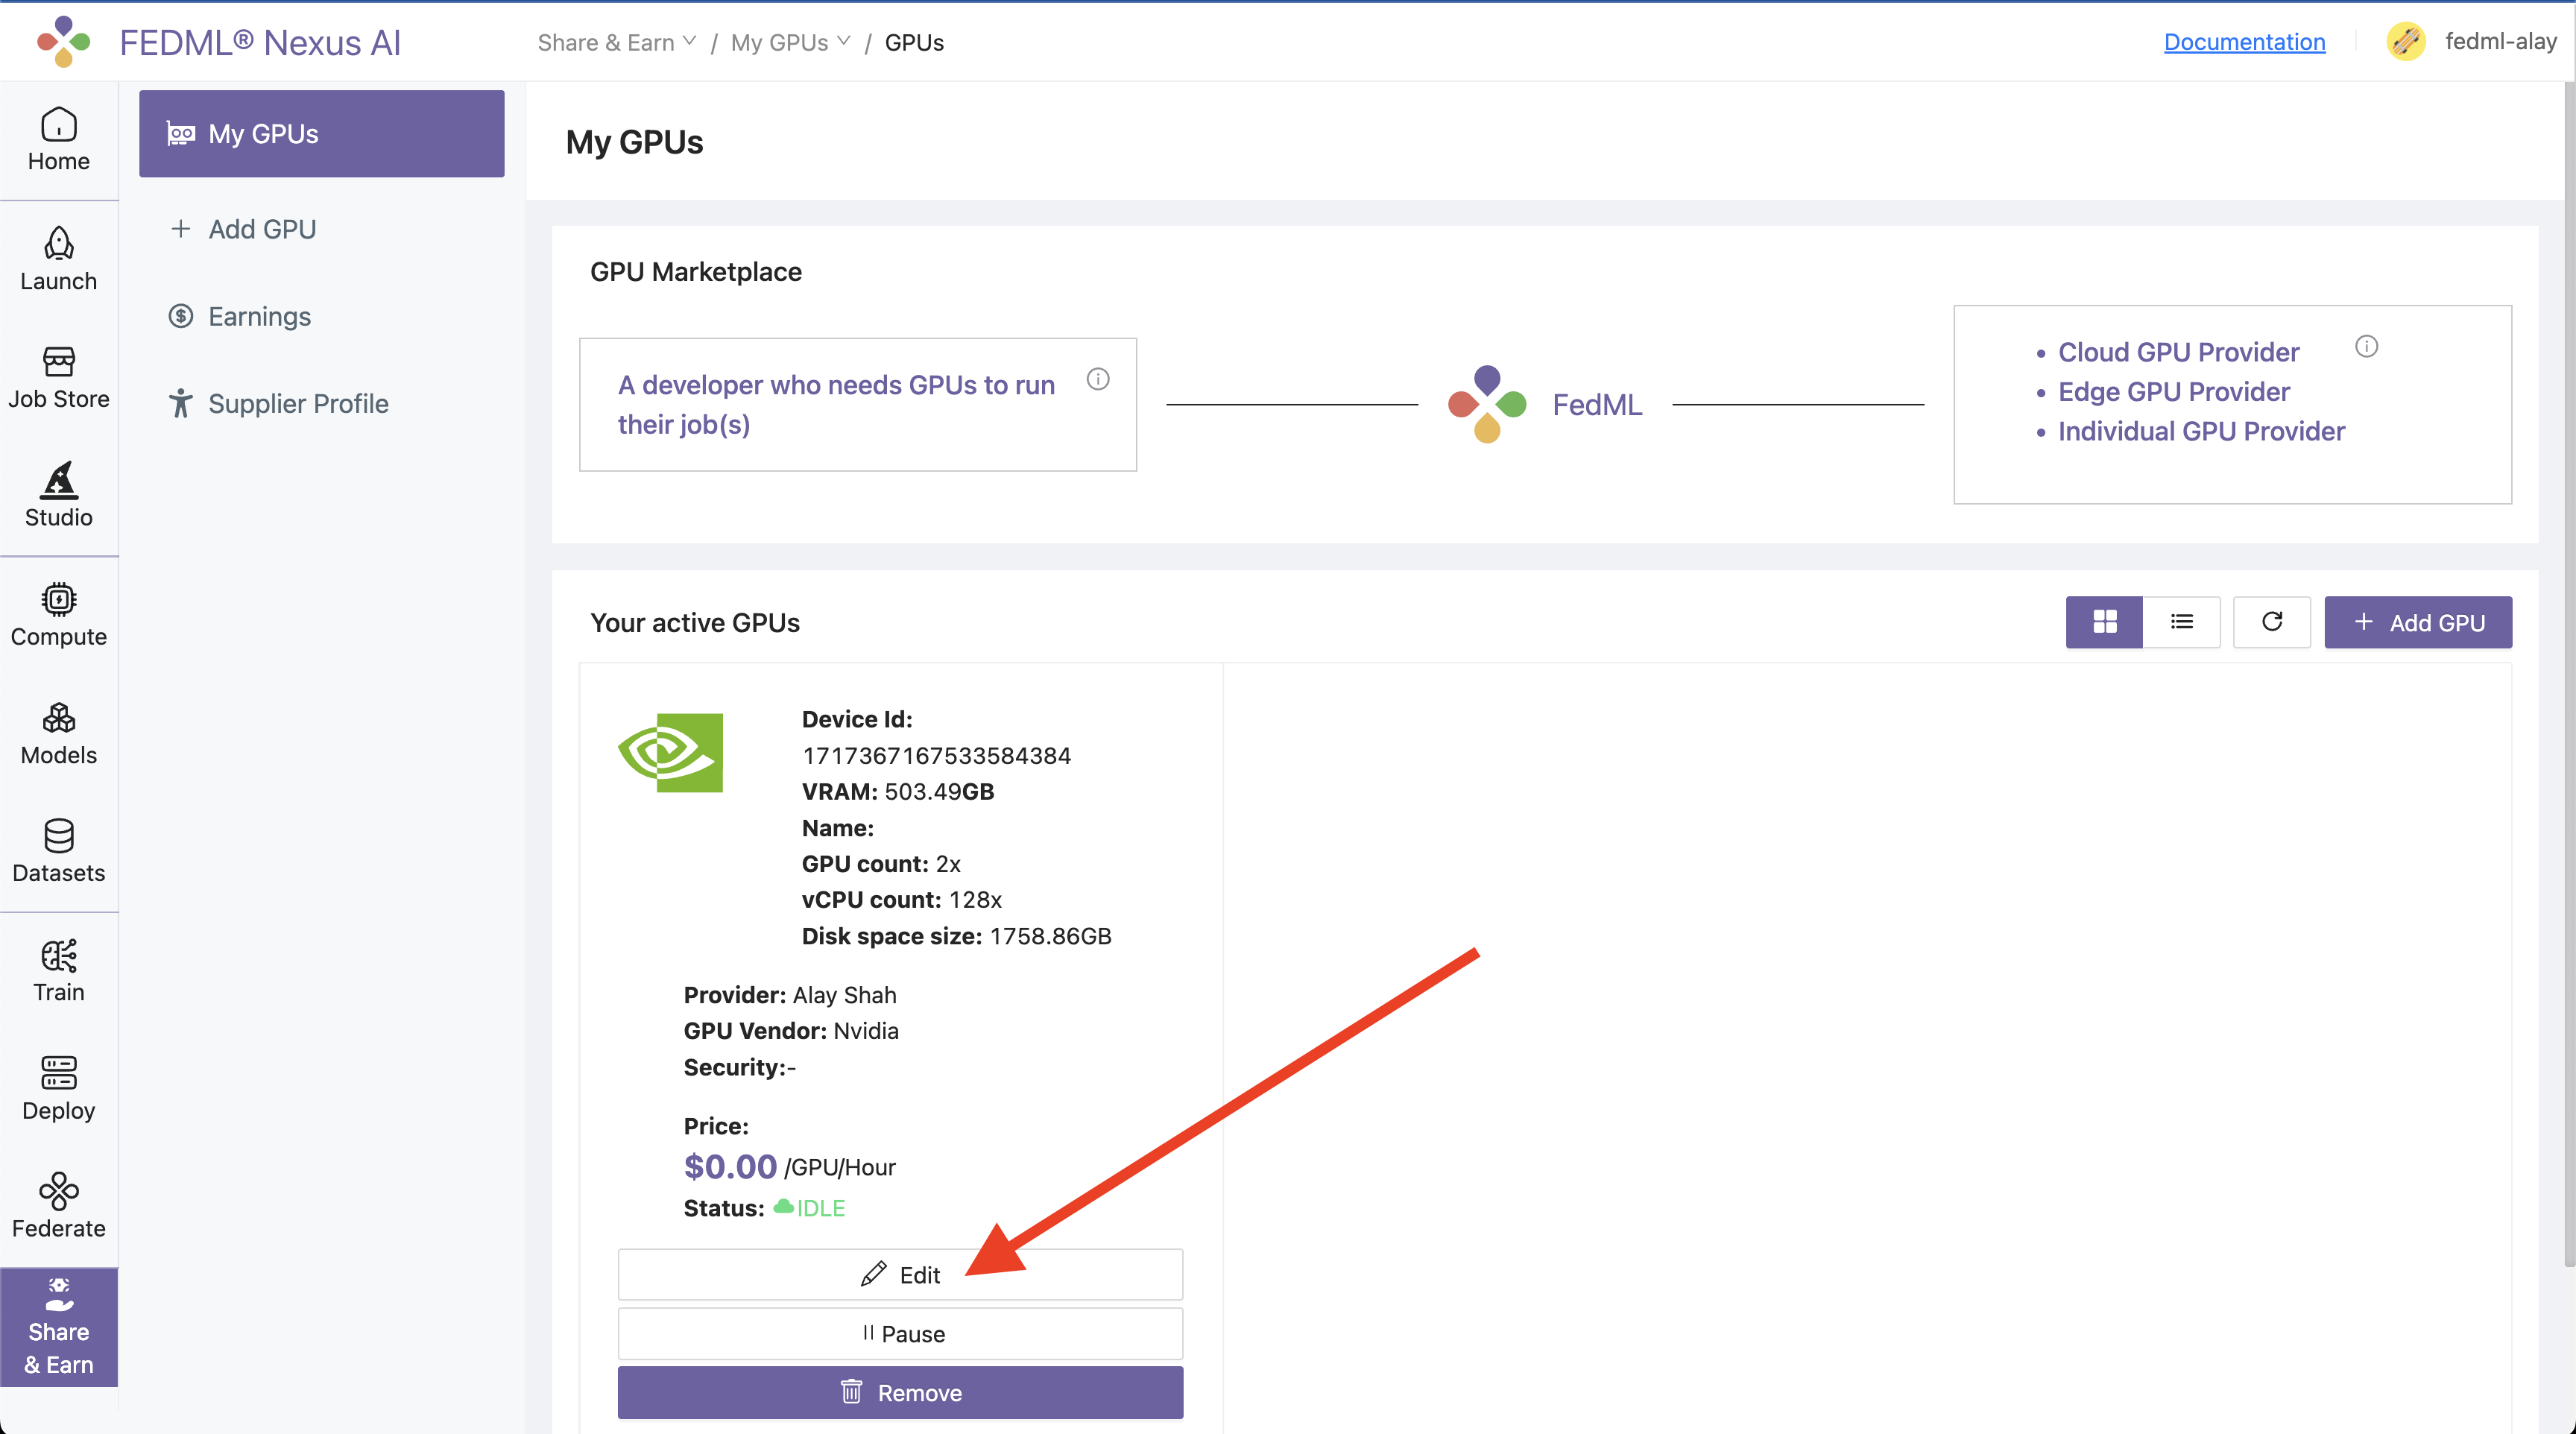Open the Documentation link
The height and width of the screenshot is (1434, 2576).
[x=2244, y=42]
